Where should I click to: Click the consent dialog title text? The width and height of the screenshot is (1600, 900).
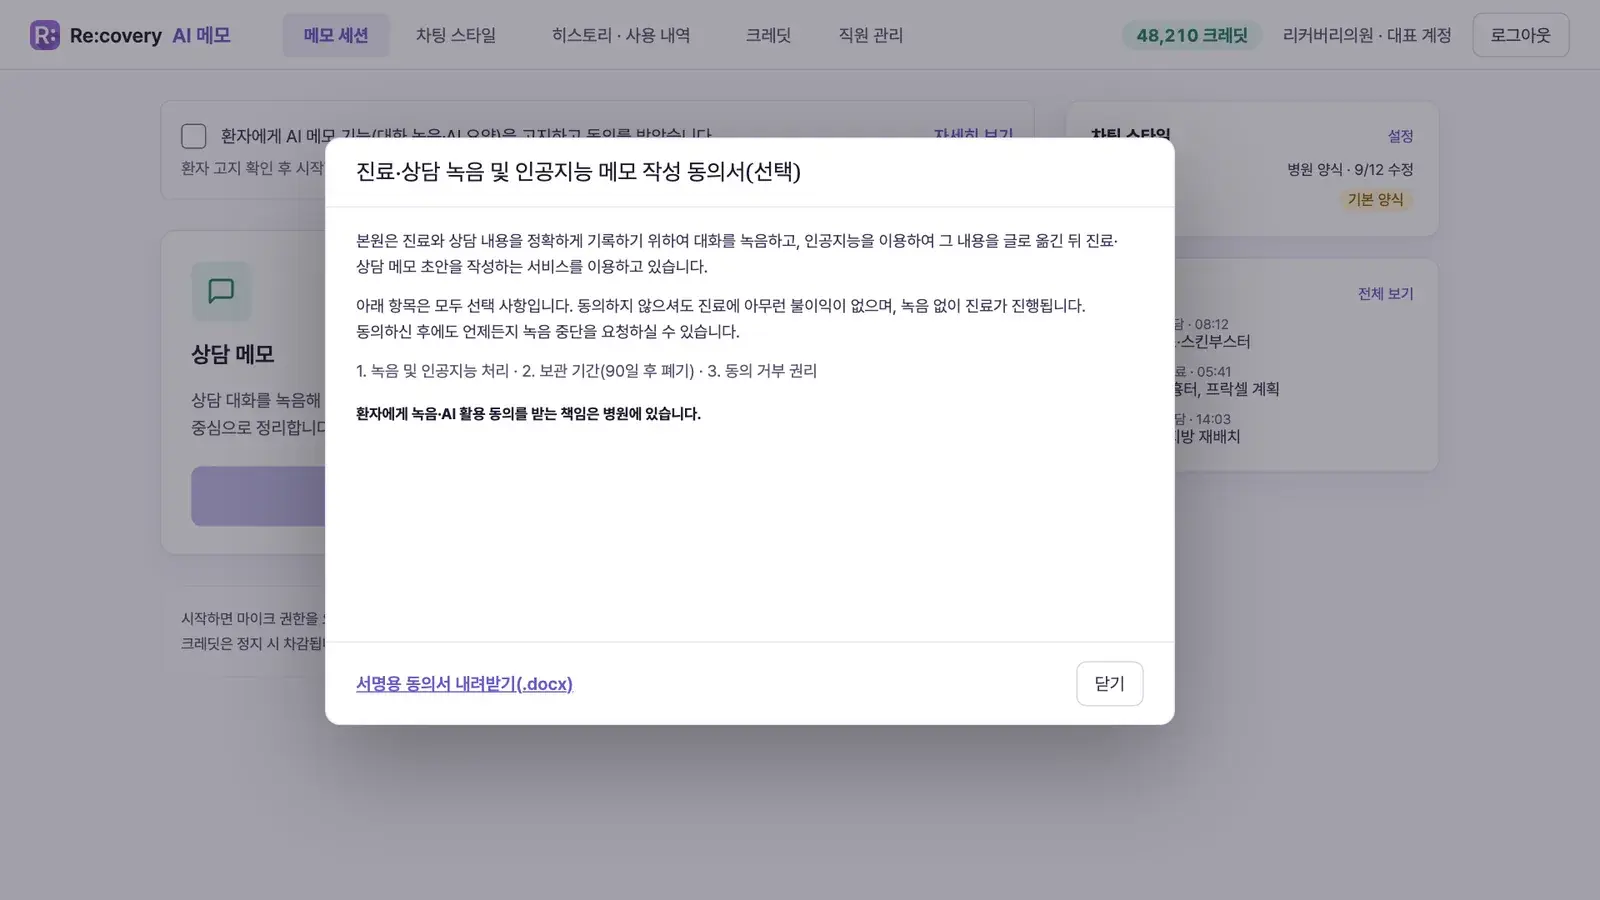point(578,172)
